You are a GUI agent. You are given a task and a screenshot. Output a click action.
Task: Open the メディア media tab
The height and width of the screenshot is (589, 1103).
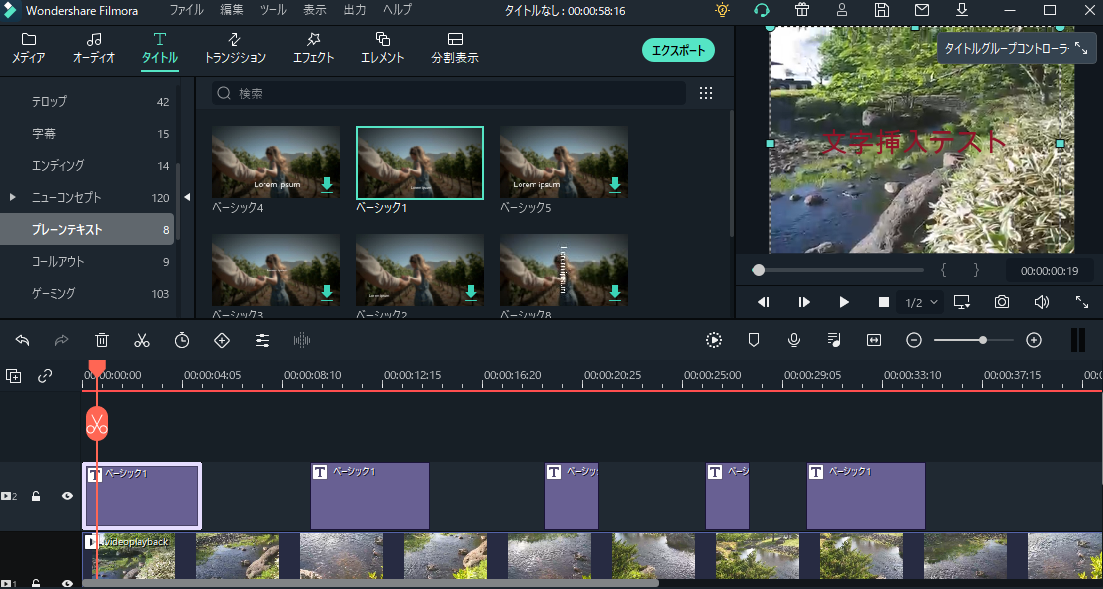29,48
